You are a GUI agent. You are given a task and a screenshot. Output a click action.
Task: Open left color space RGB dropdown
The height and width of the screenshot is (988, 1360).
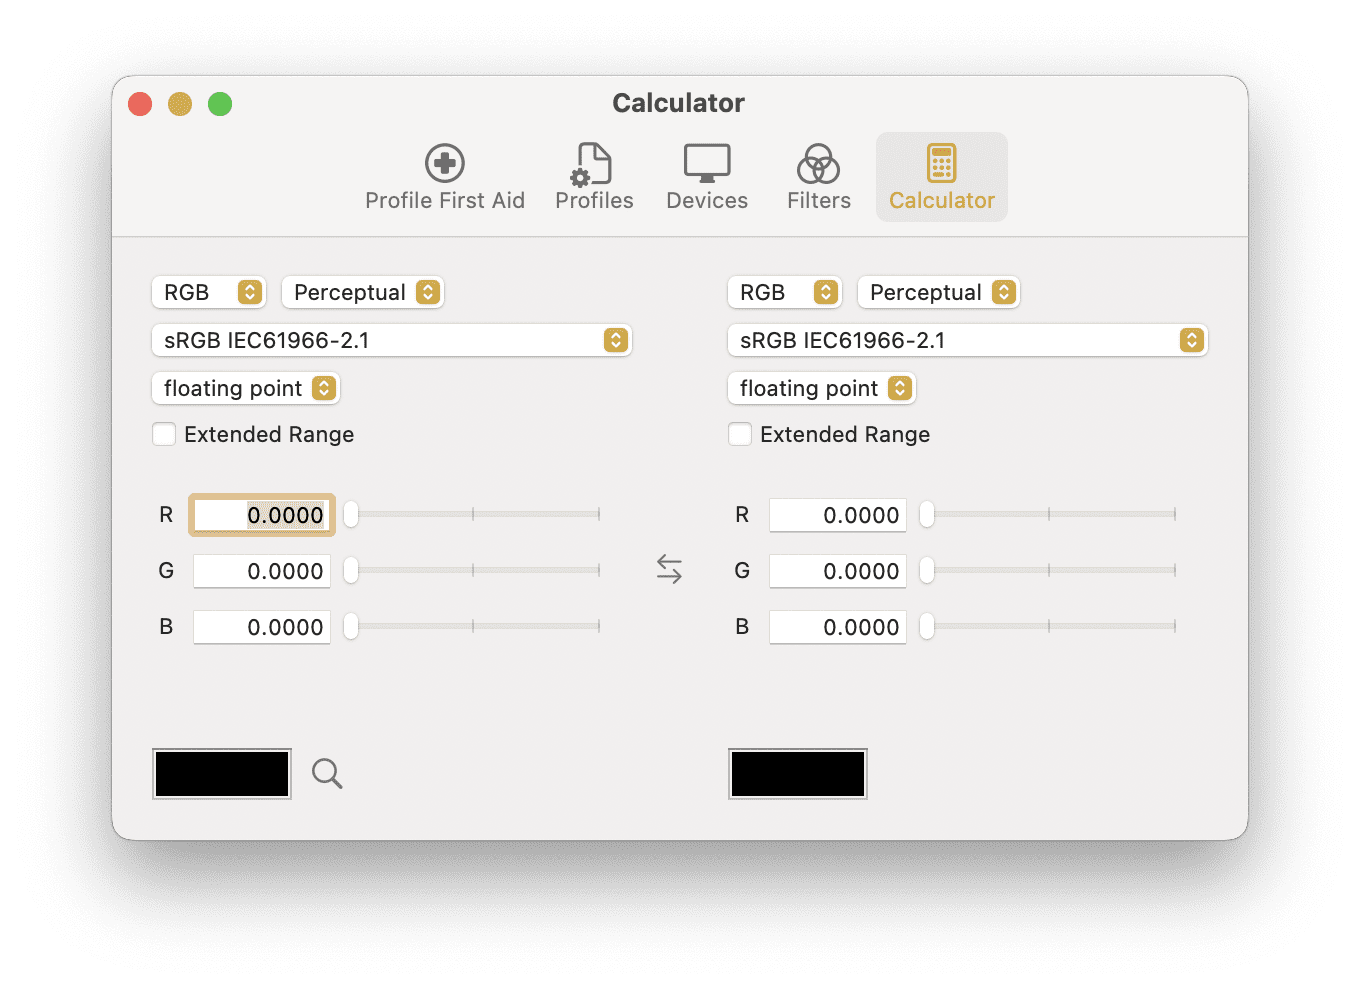pyautogui.click(x=208, y=292)
